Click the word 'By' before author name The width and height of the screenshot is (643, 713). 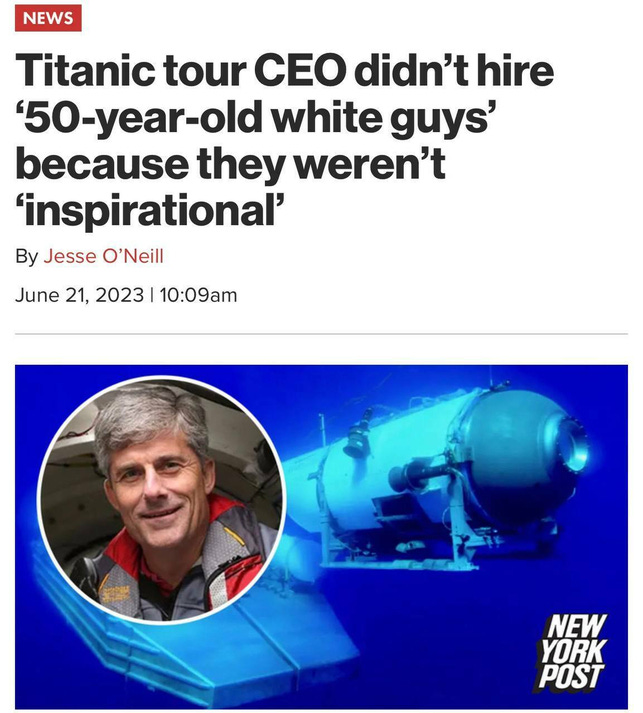(x=27, y=256)
